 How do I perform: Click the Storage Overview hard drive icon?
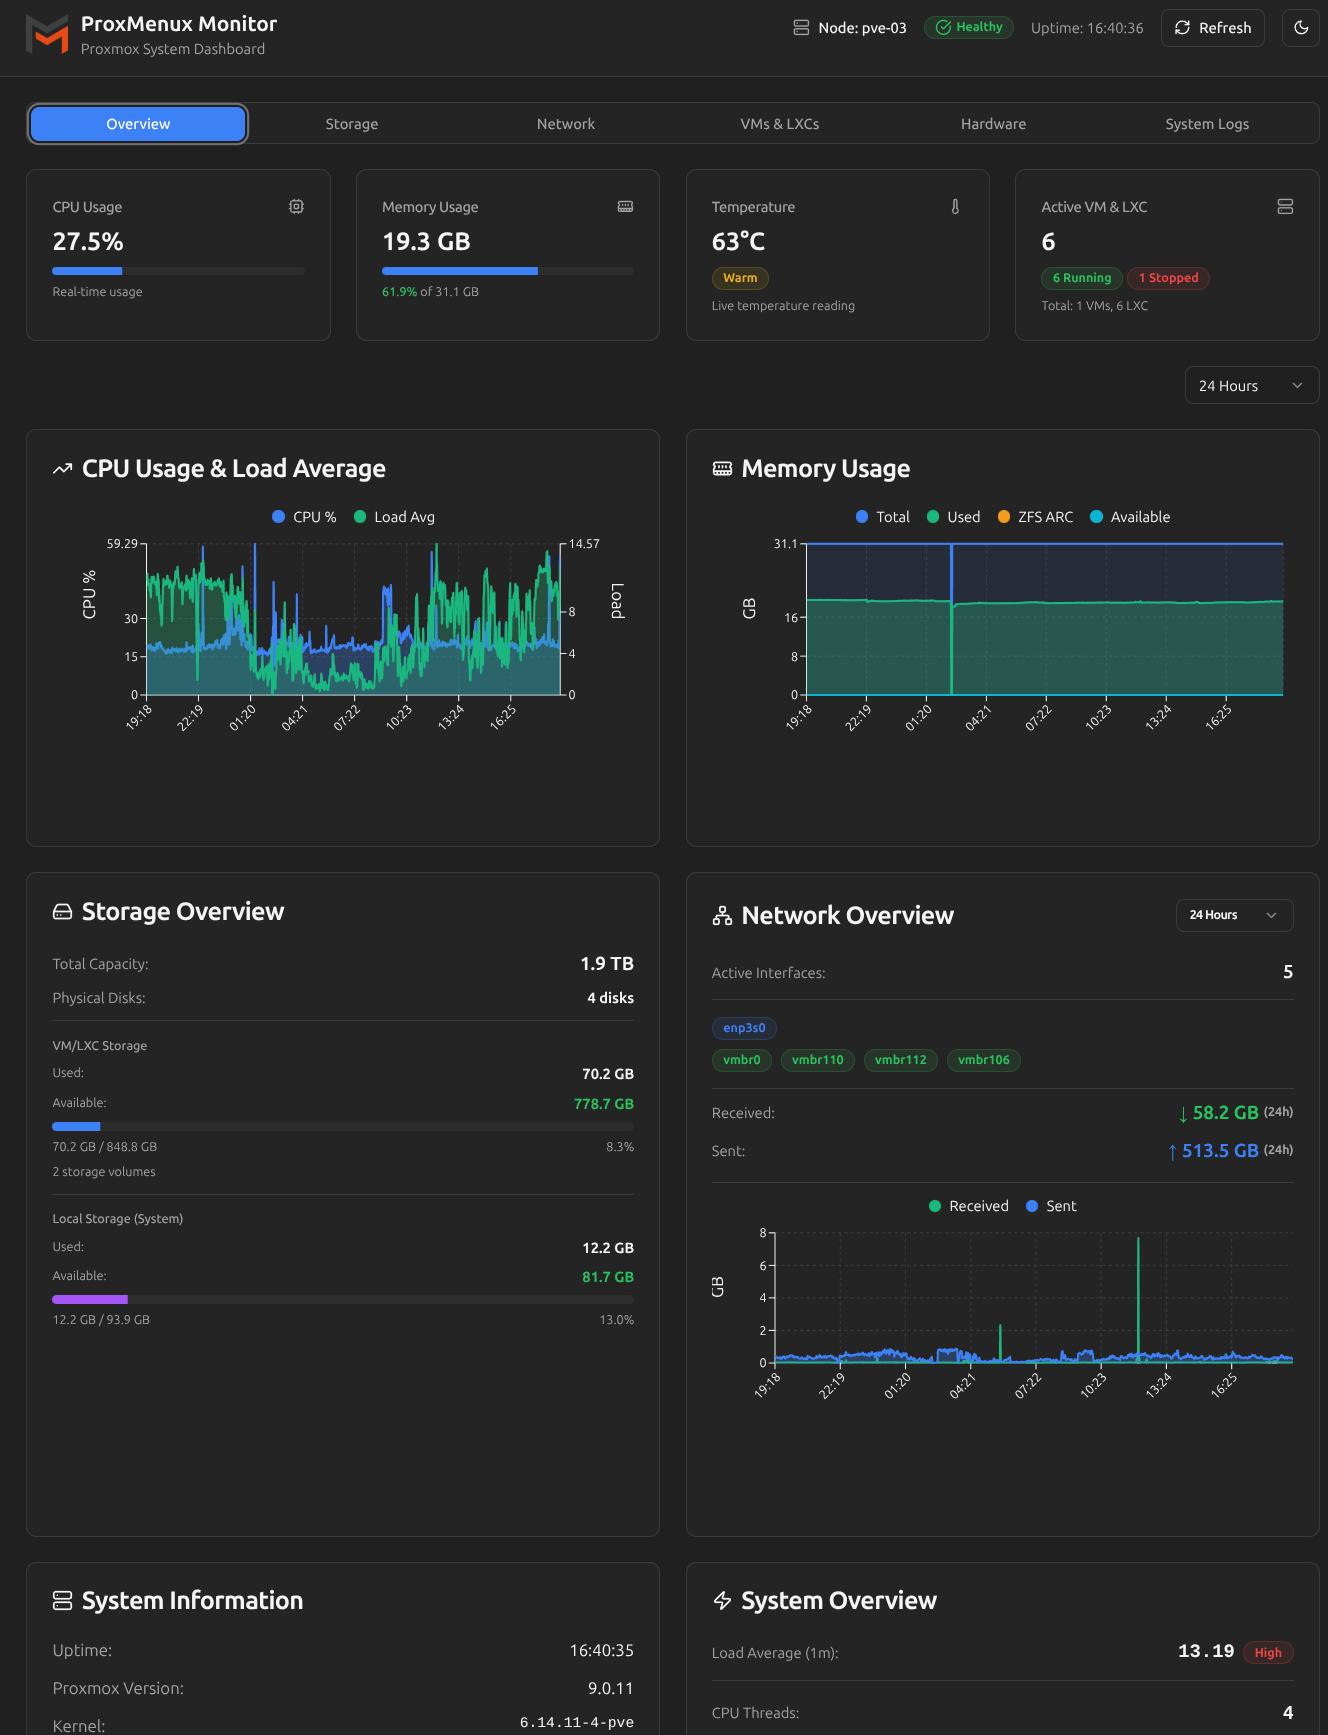point(62,912)
